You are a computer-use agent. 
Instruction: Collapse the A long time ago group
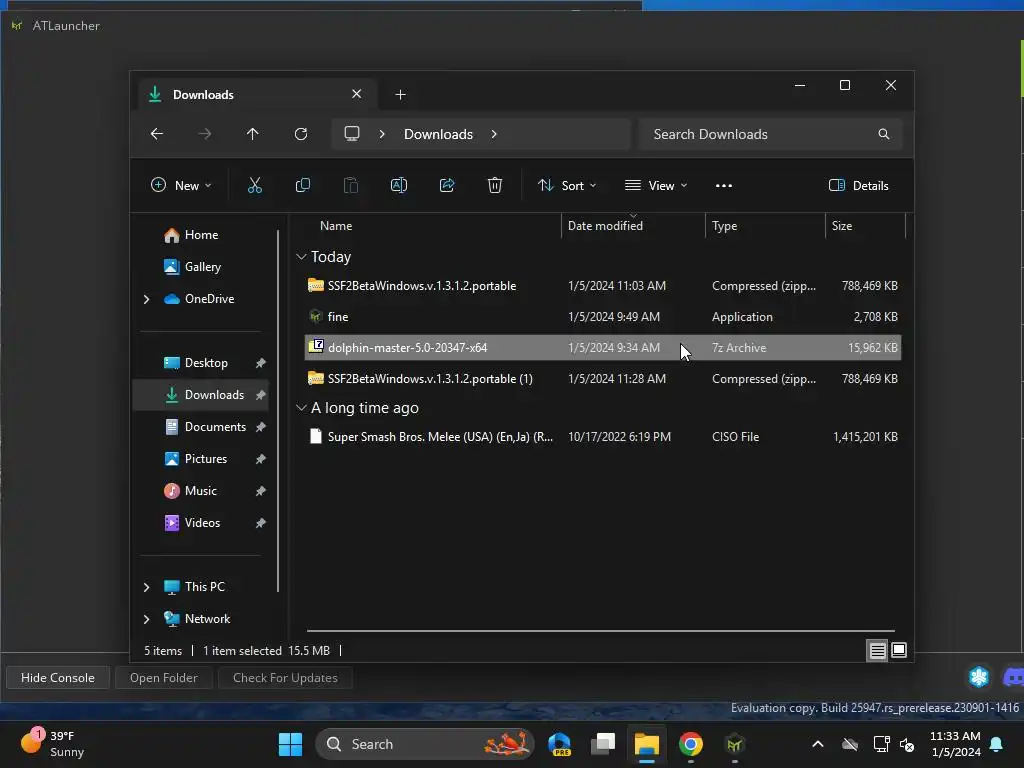pos(301,408)
